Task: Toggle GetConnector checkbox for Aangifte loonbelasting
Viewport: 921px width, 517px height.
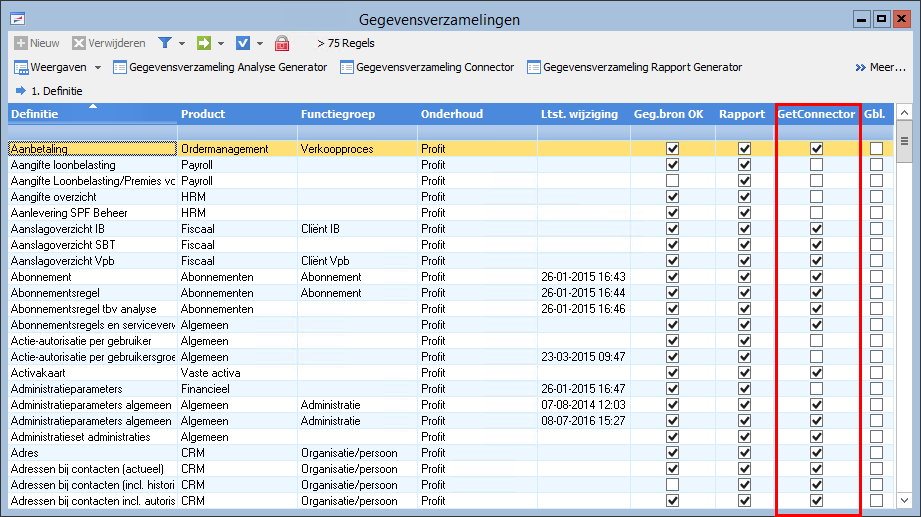Action: (816, 164)
